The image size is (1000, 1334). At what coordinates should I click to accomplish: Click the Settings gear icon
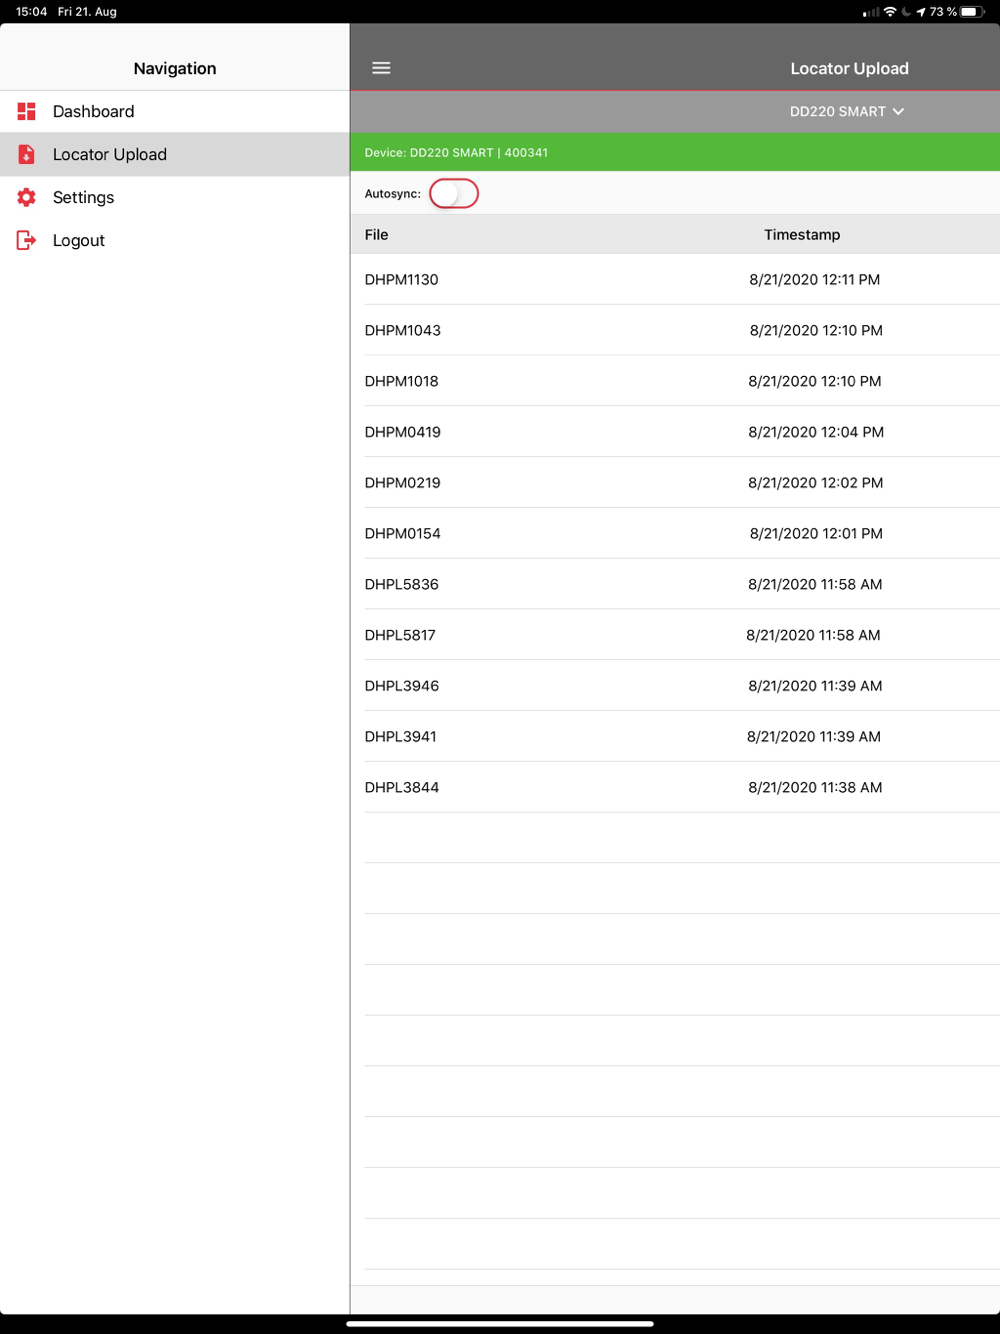coord(27,197)
